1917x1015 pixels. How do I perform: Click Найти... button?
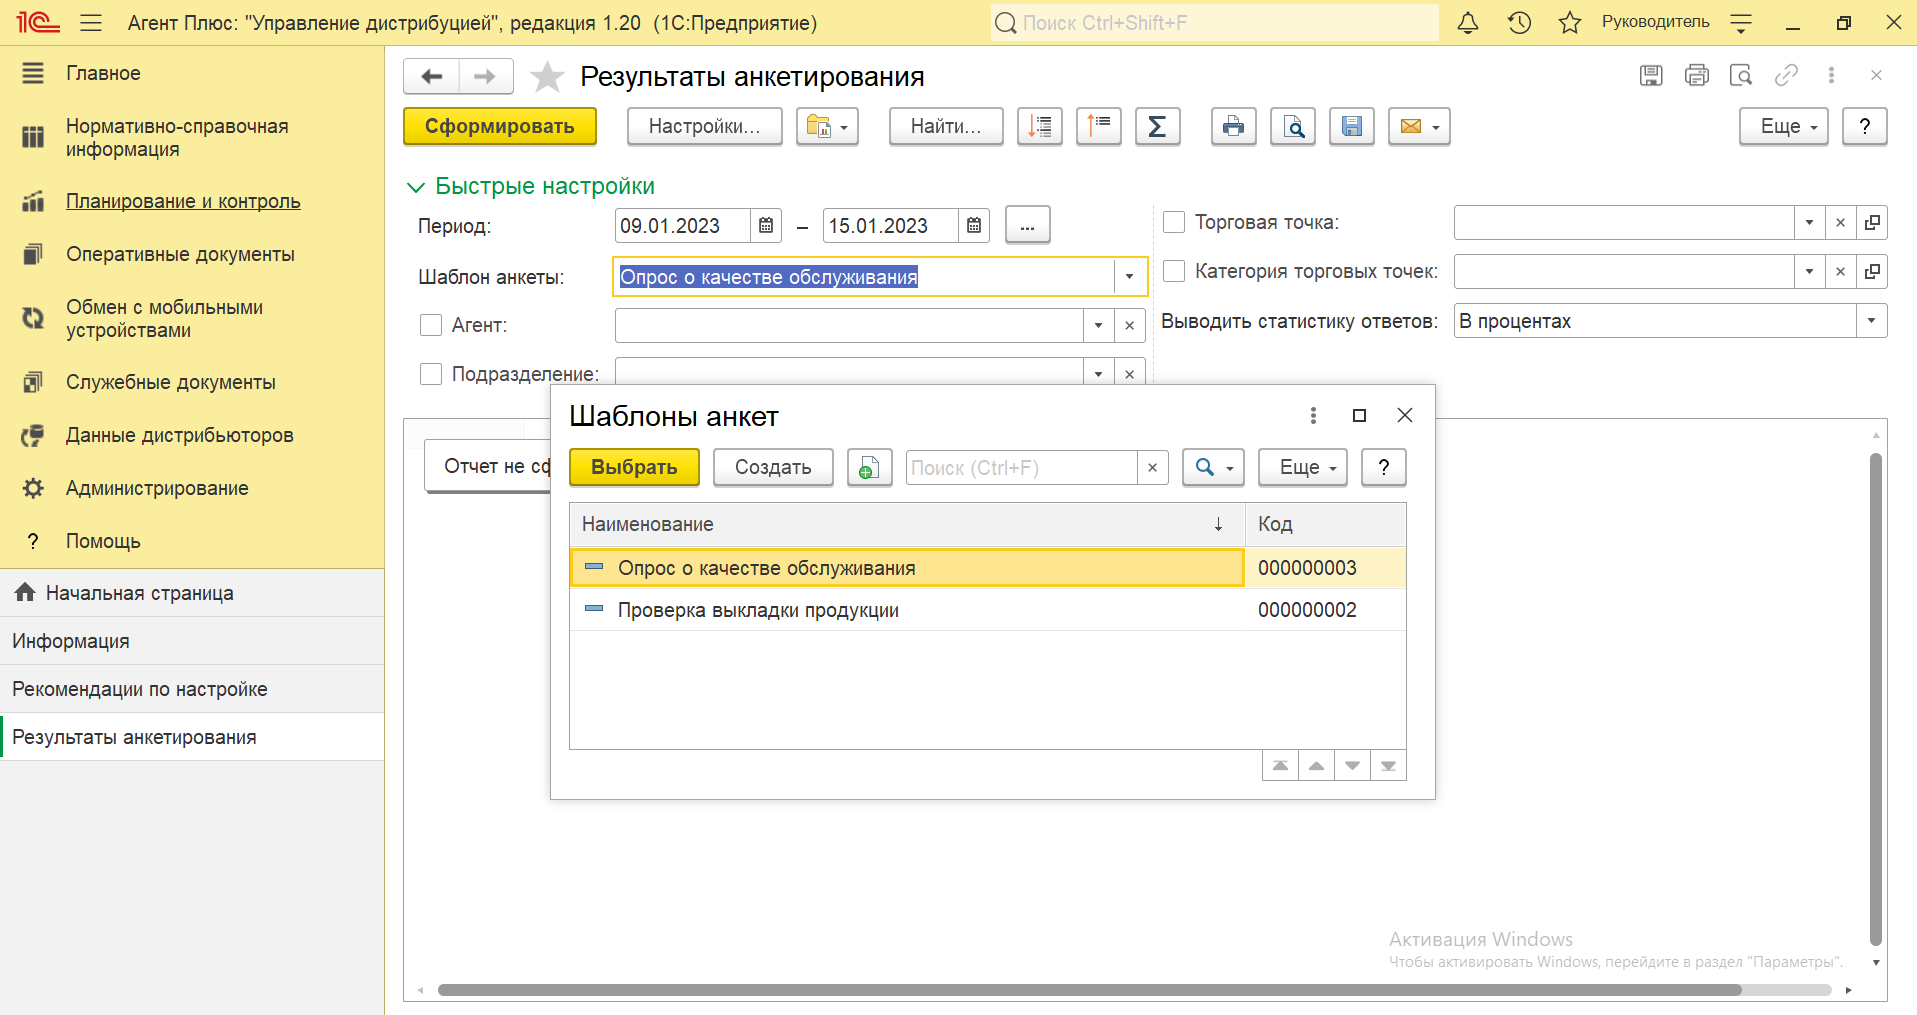[x=946, y=126]
